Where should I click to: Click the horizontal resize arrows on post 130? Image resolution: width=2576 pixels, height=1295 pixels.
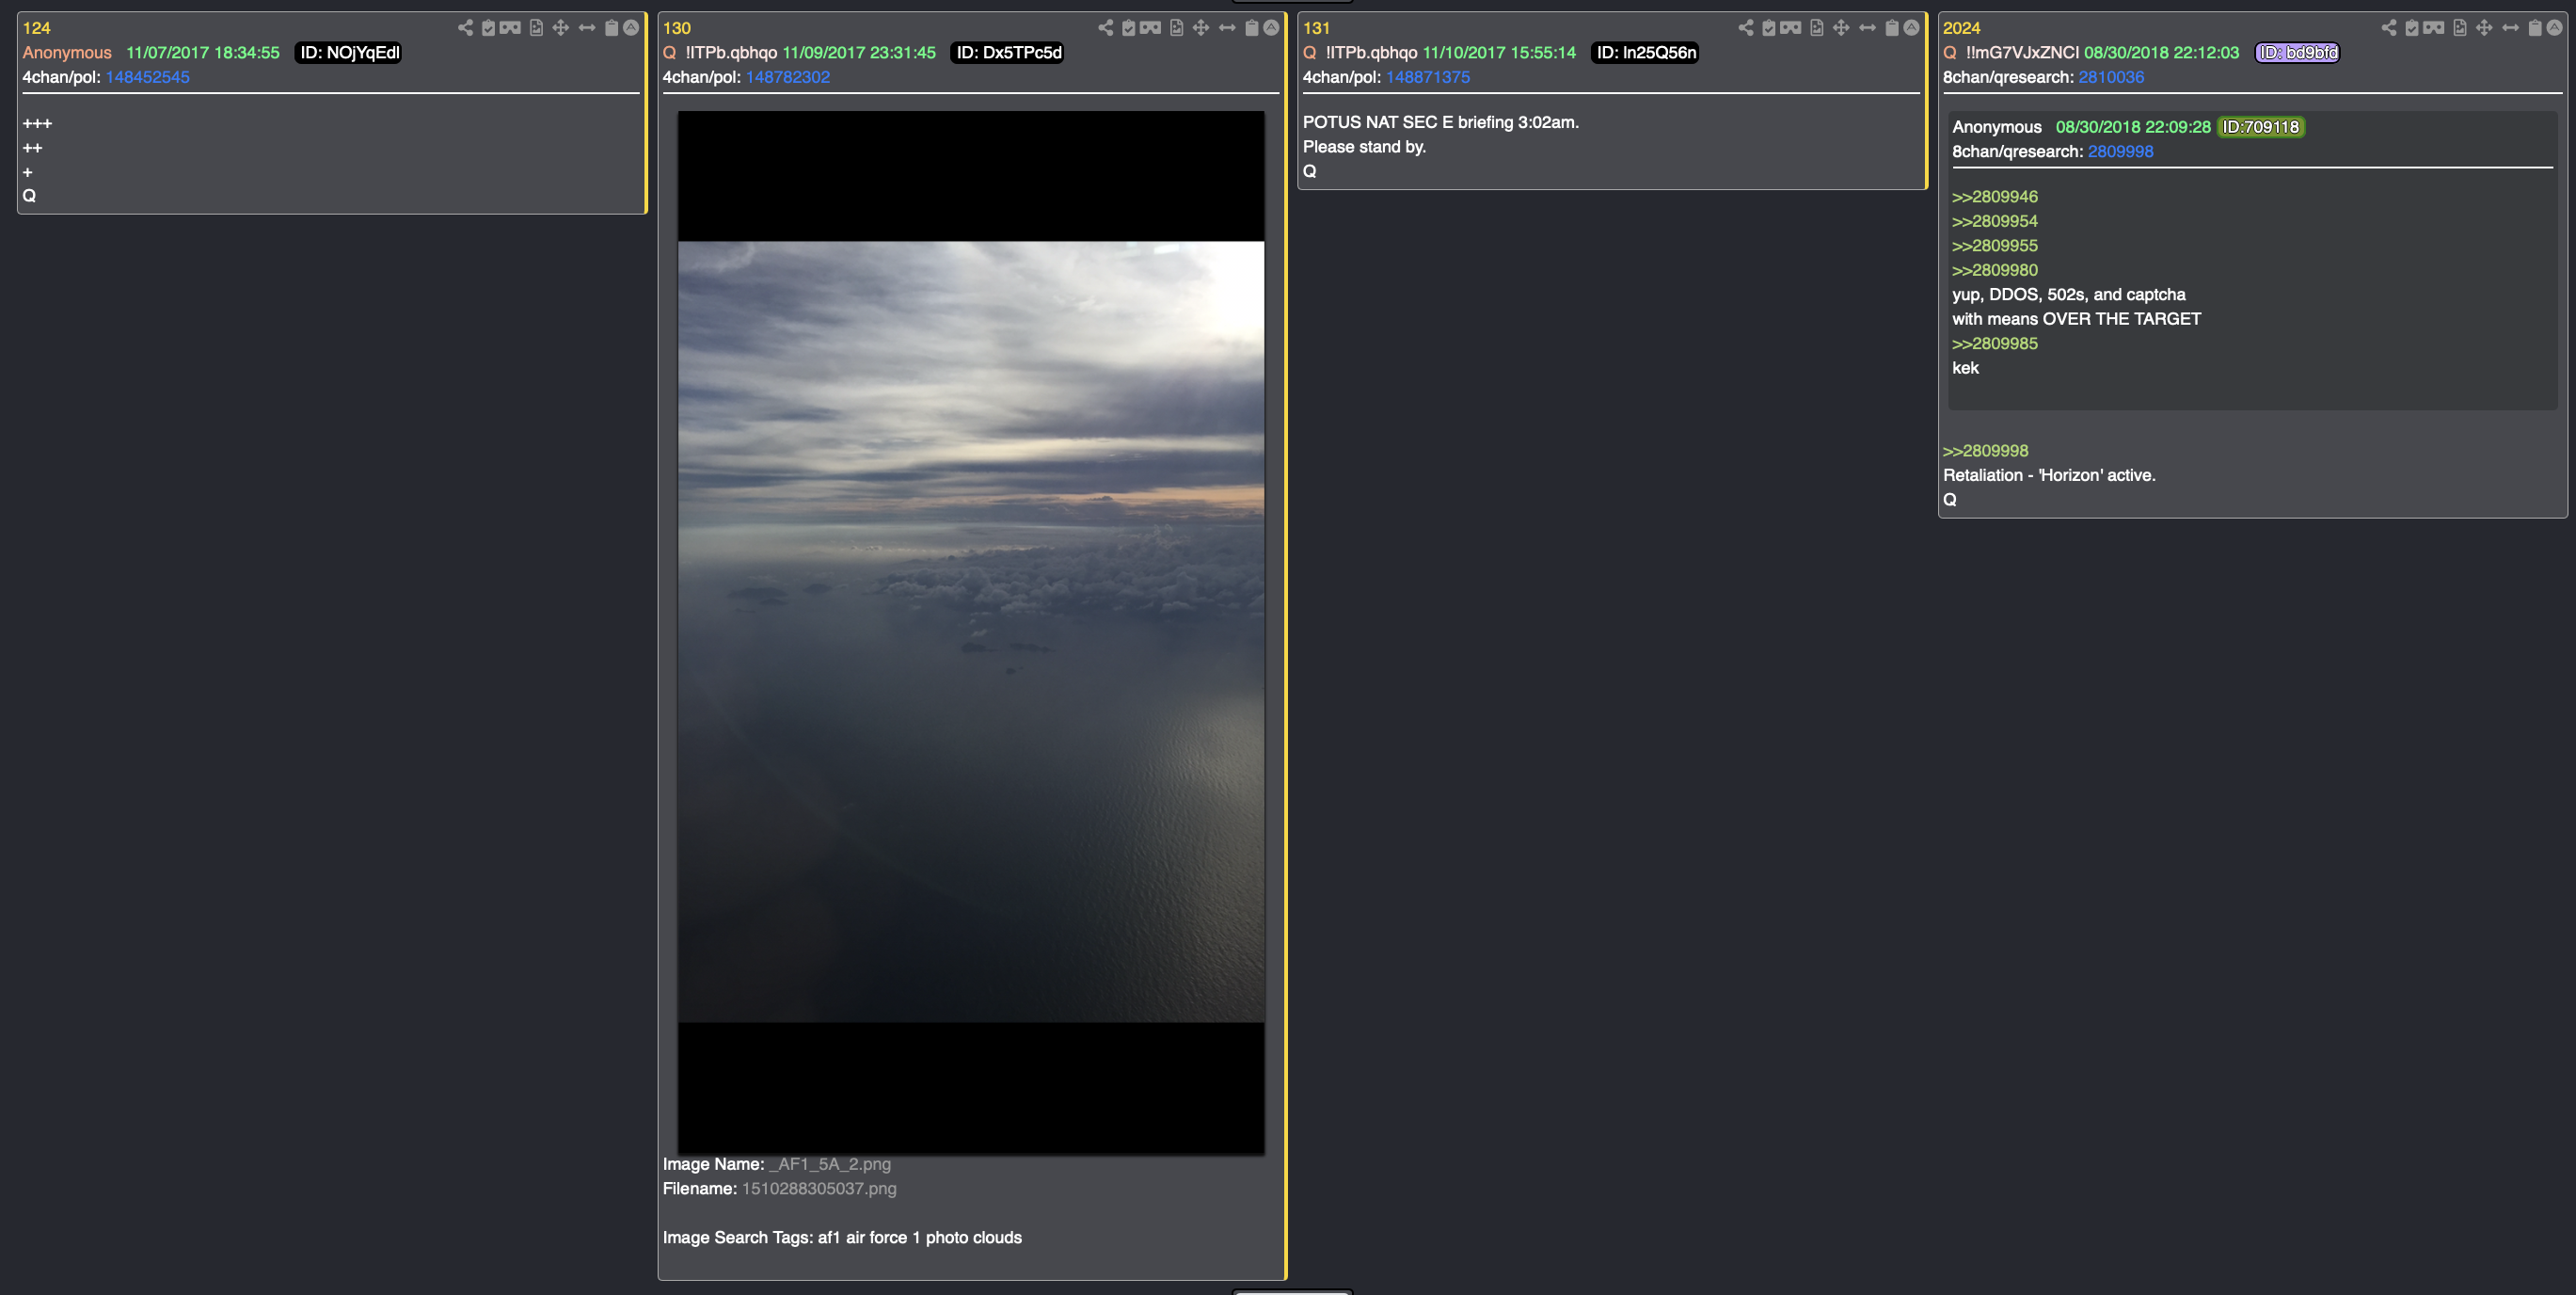point(1227,28)
